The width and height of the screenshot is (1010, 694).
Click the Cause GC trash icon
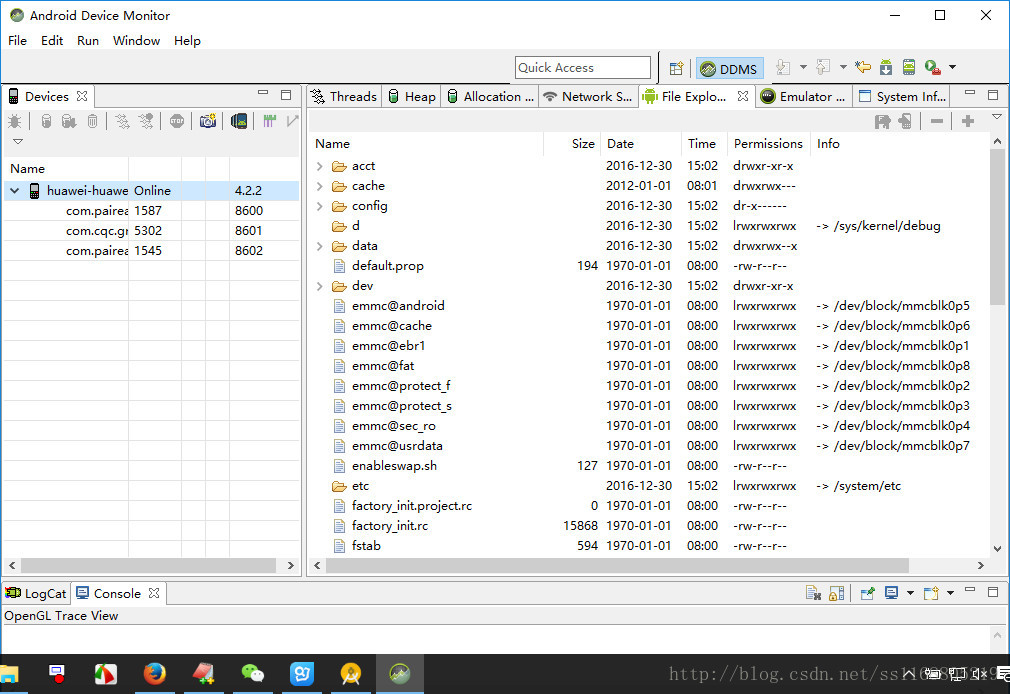click(92, 121)
